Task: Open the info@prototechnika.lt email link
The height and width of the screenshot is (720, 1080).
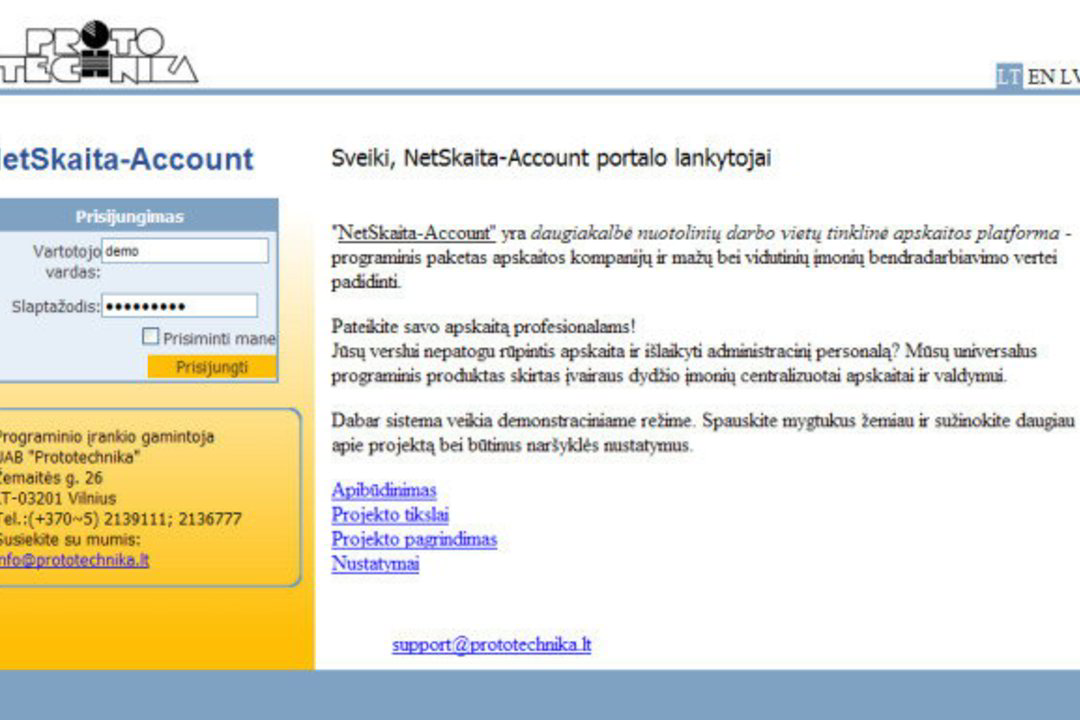Action: coord(74,560)
